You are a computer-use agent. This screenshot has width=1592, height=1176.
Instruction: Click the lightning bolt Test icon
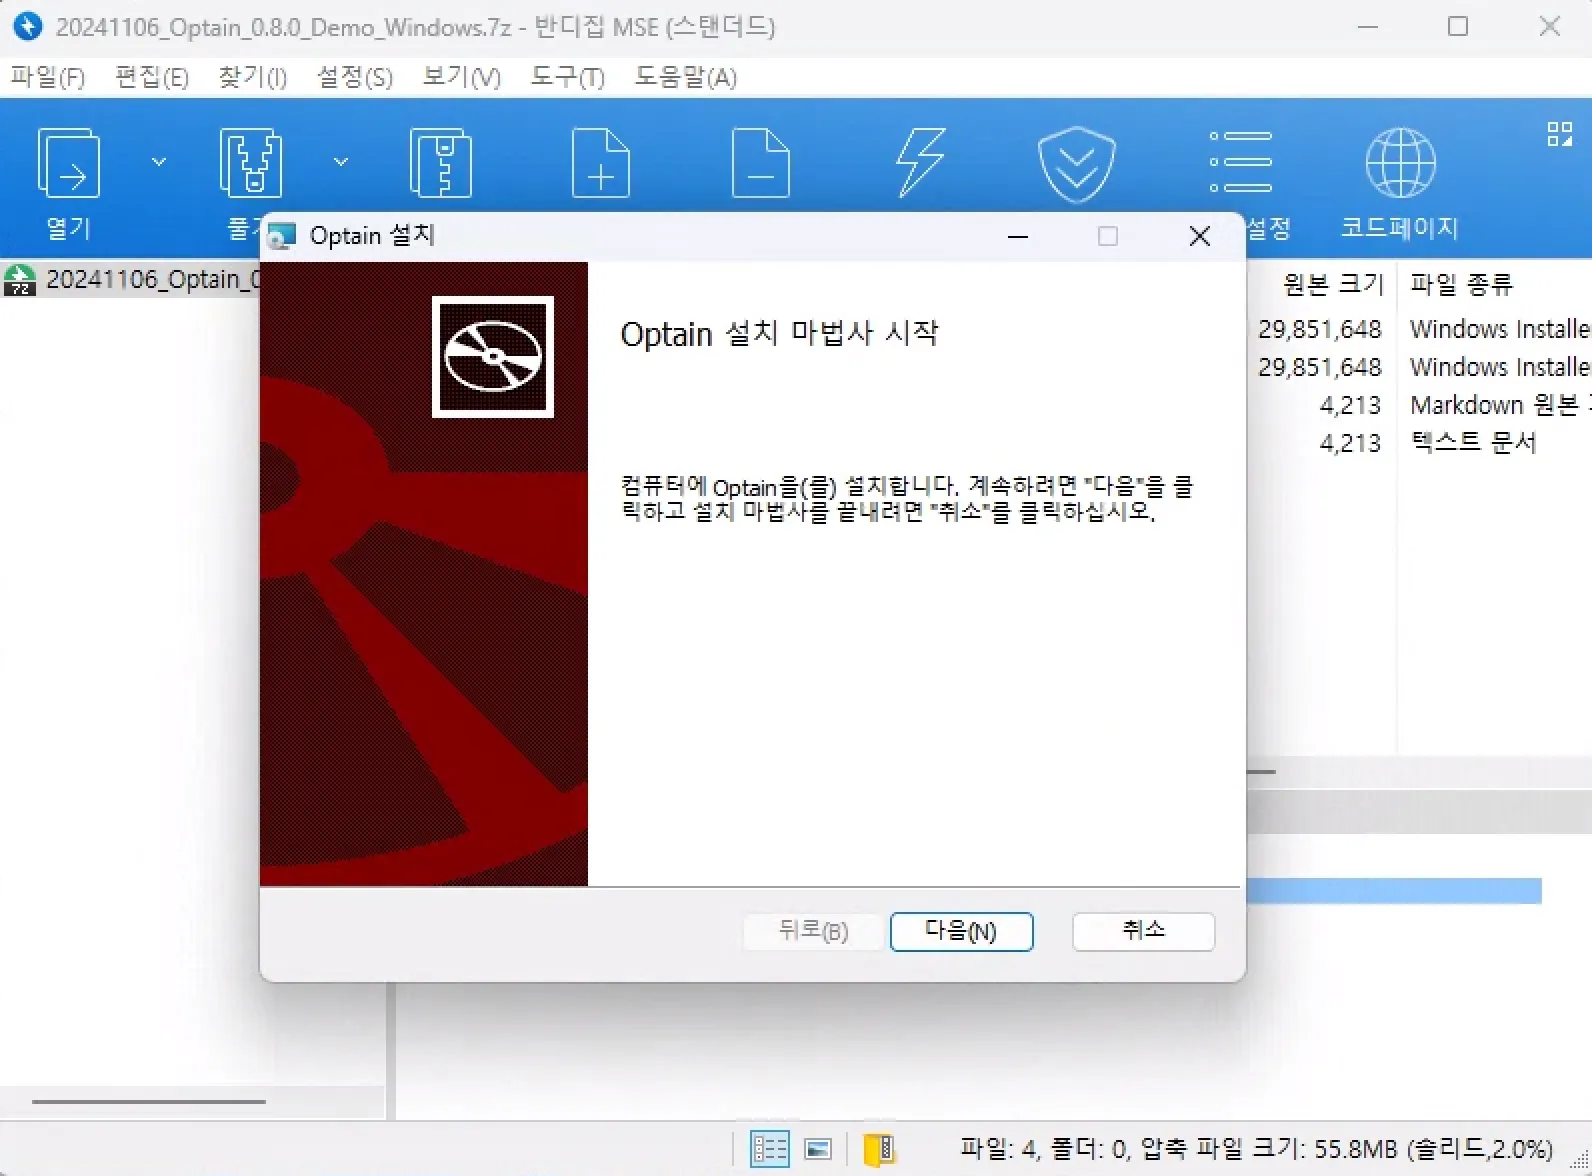pos(920,164)
